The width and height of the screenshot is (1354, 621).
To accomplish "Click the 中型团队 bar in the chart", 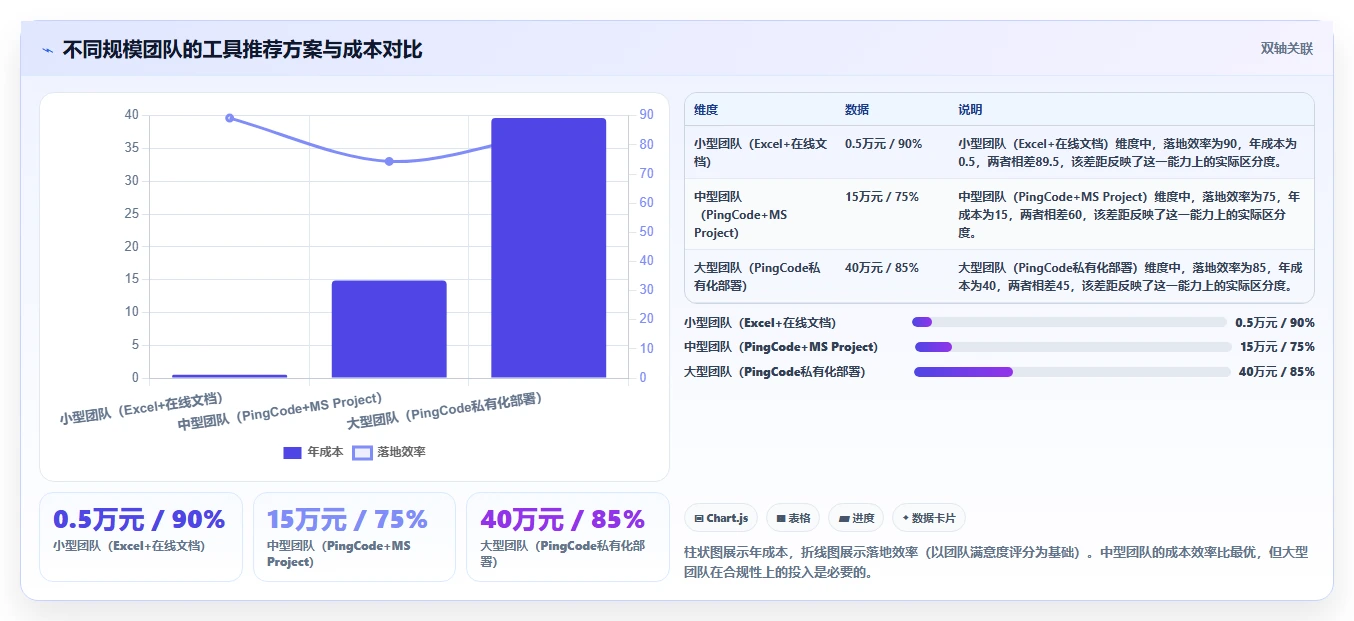I will click(x=389, y=329).
